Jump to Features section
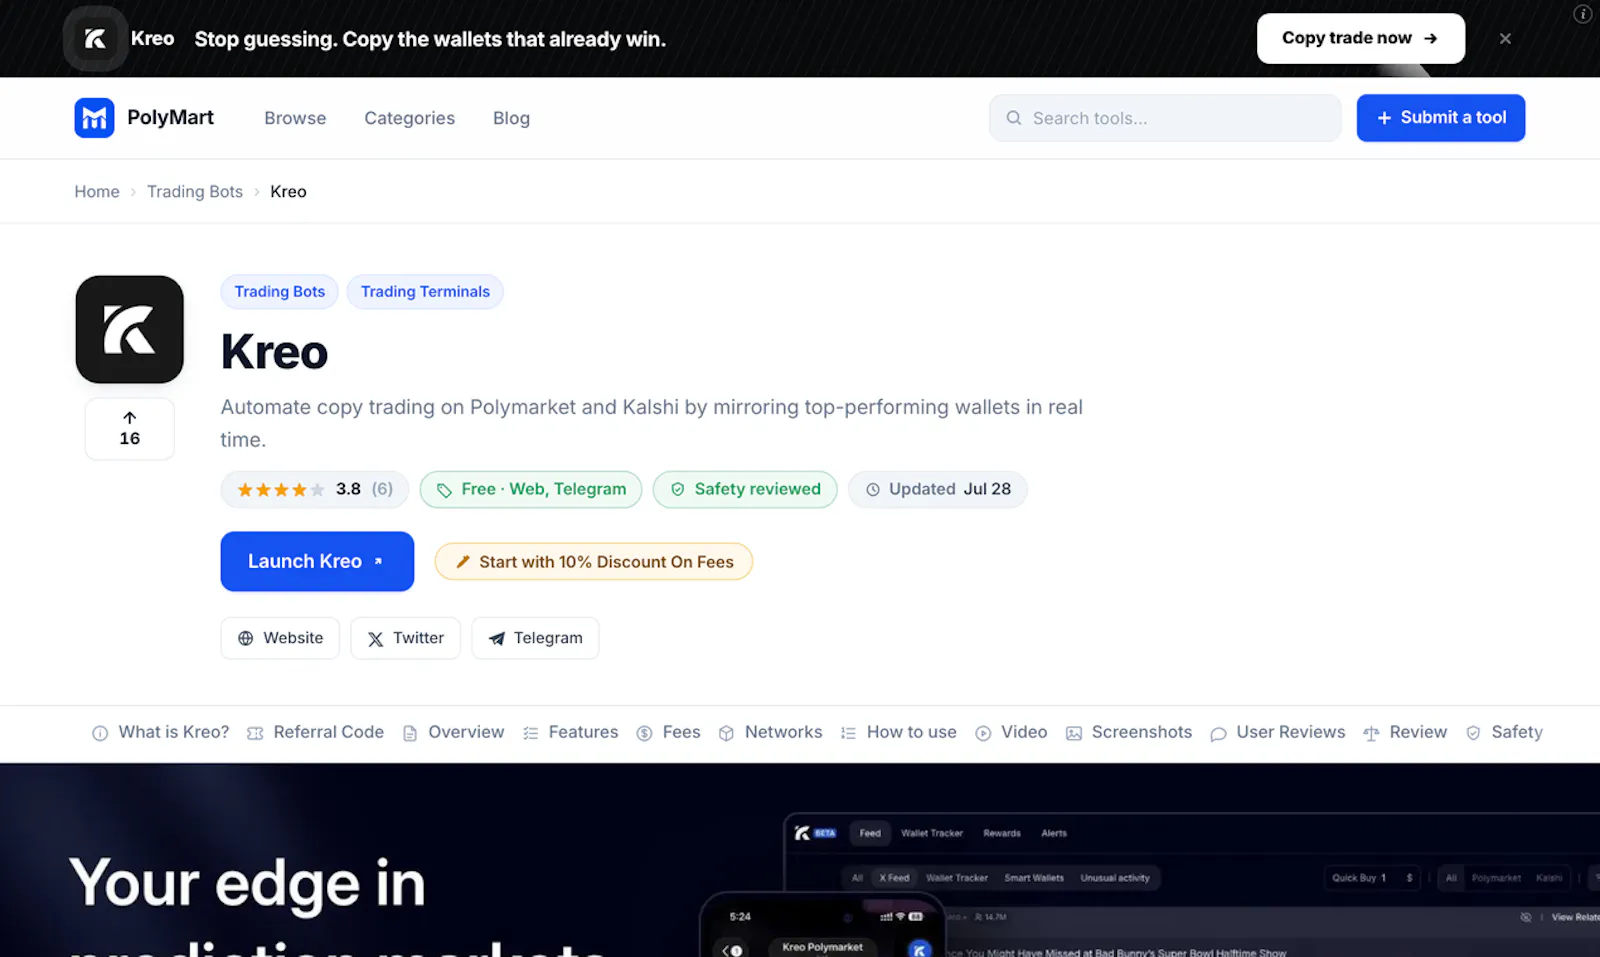The width and height of the screenshot is (1600, 957). (x=571, y=733)
